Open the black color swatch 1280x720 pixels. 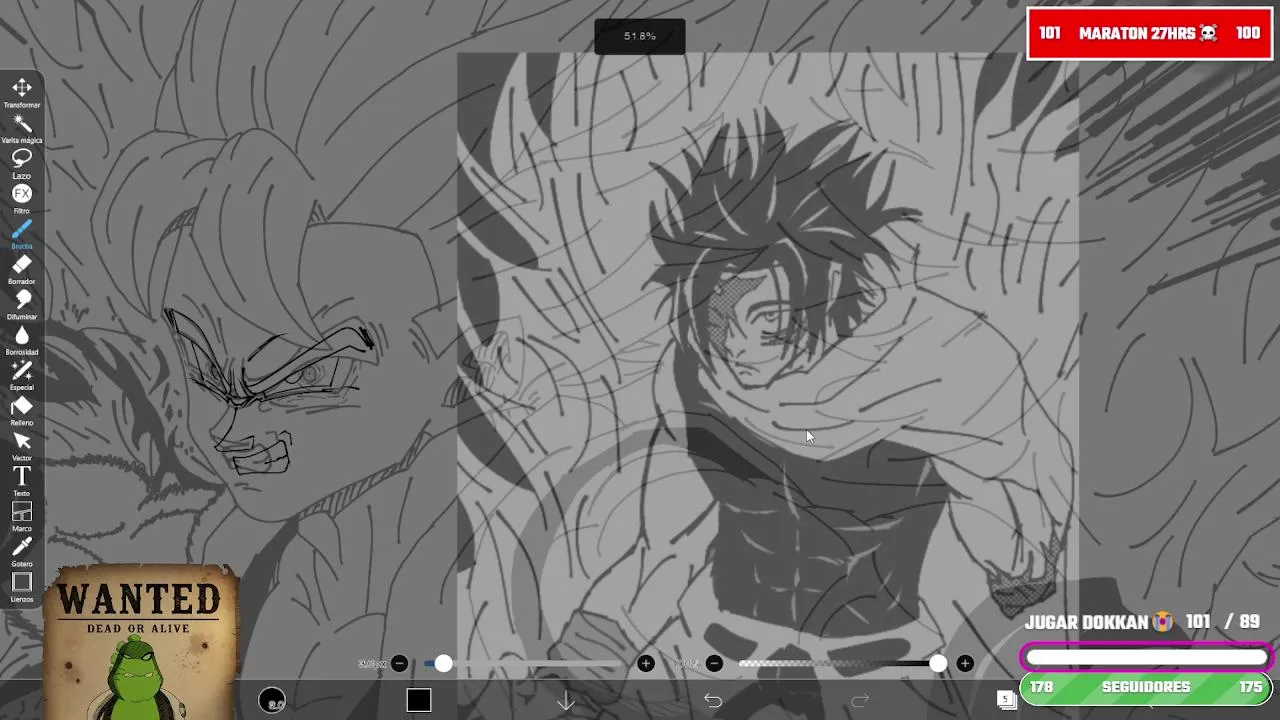coord(419,701)
